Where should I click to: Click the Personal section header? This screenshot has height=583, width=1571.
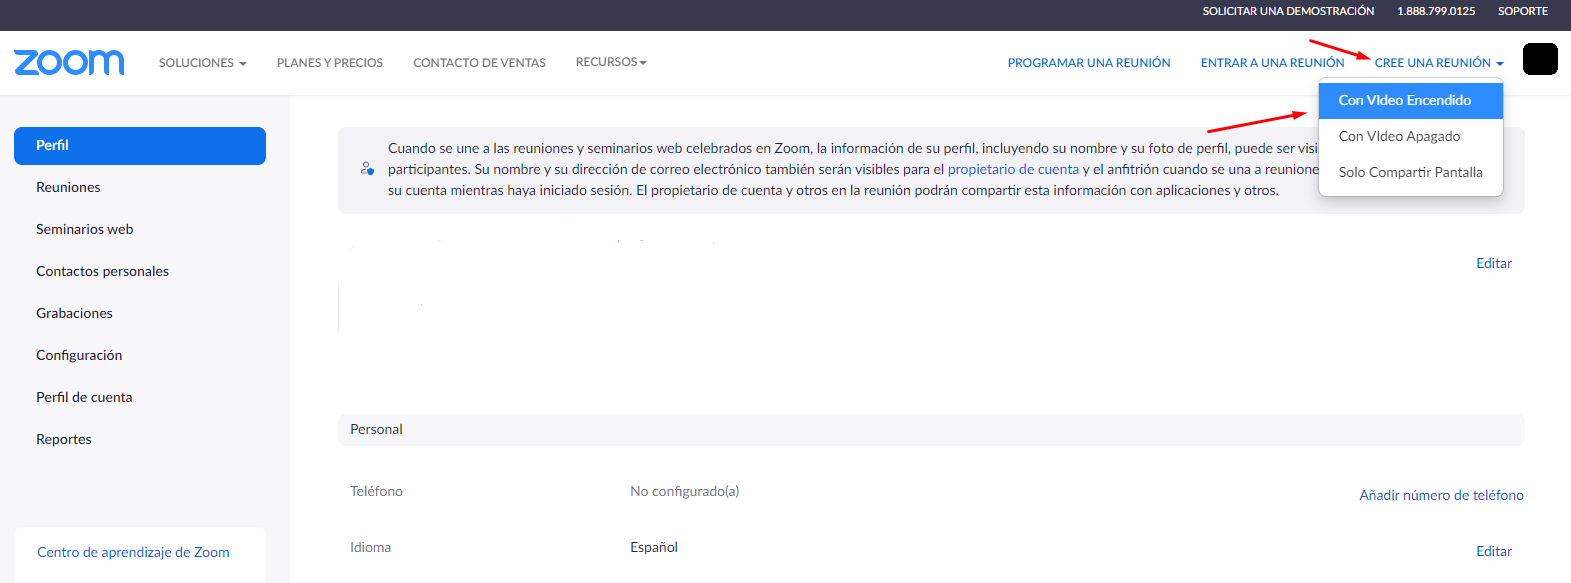click(x=931, y=430)
